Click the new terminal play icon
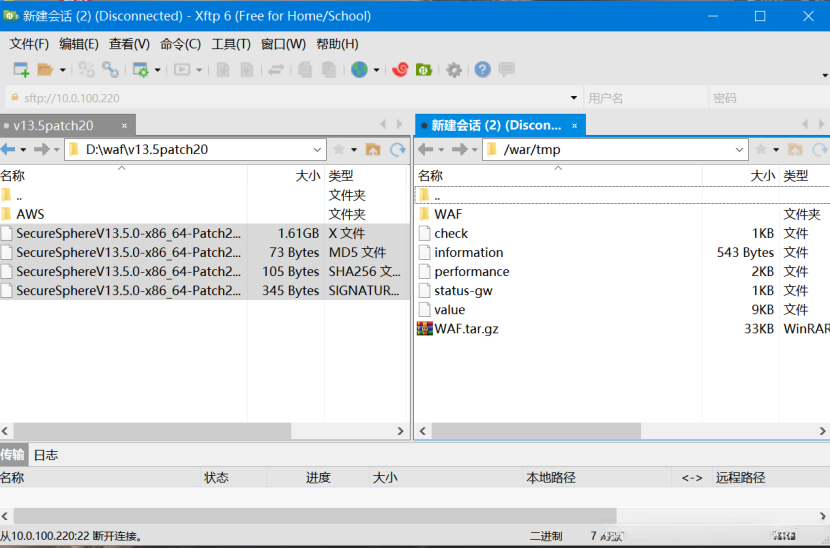This screenshot has height=549, width=830. pyautogui.click(x=182, y=69)
